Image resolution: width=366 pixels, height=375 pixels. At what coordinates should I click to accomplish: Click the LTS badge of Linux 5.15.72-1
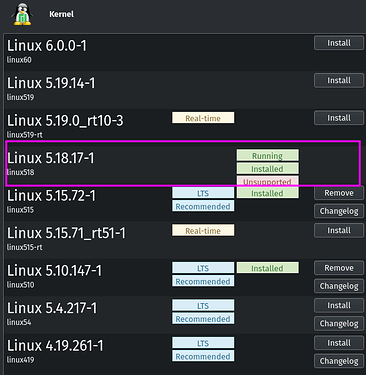(203, 193)
